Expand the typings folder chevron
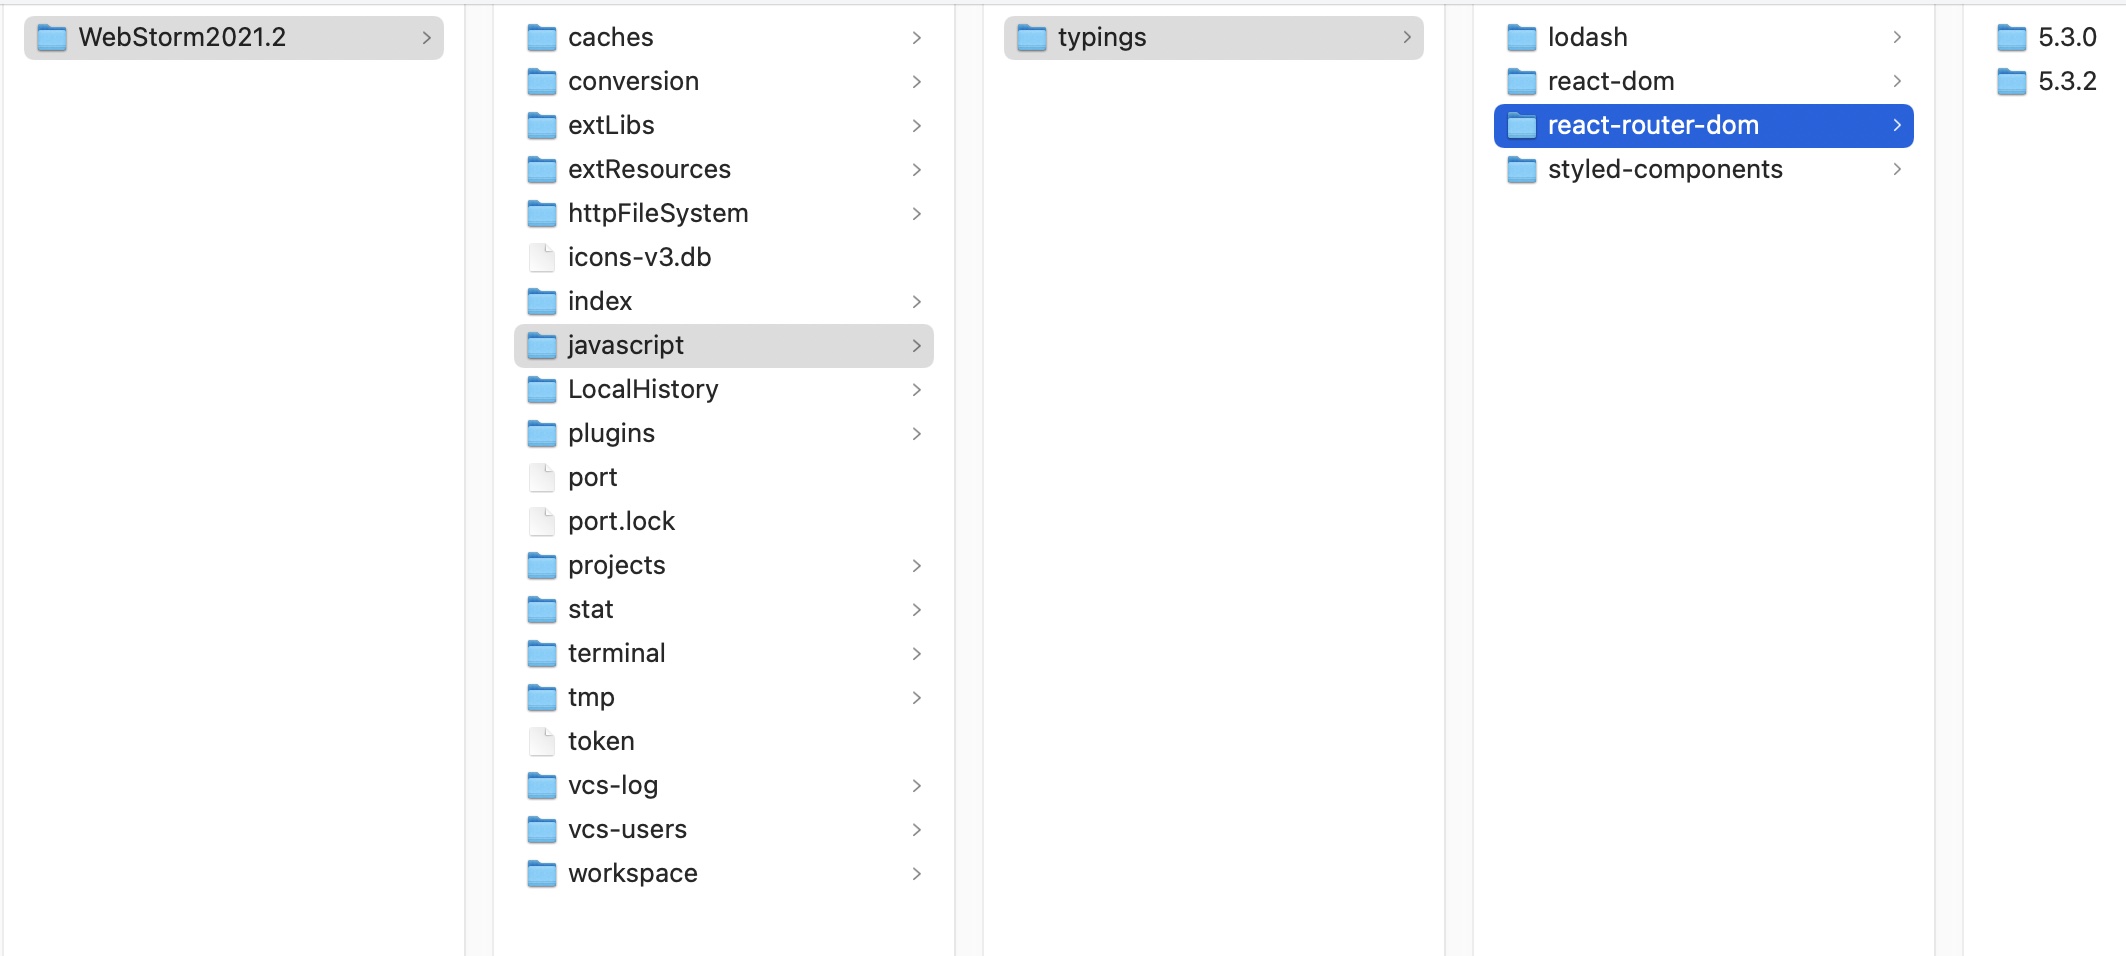Image resolution: width=2126 pixels, height=956 pixels. 1407,38
